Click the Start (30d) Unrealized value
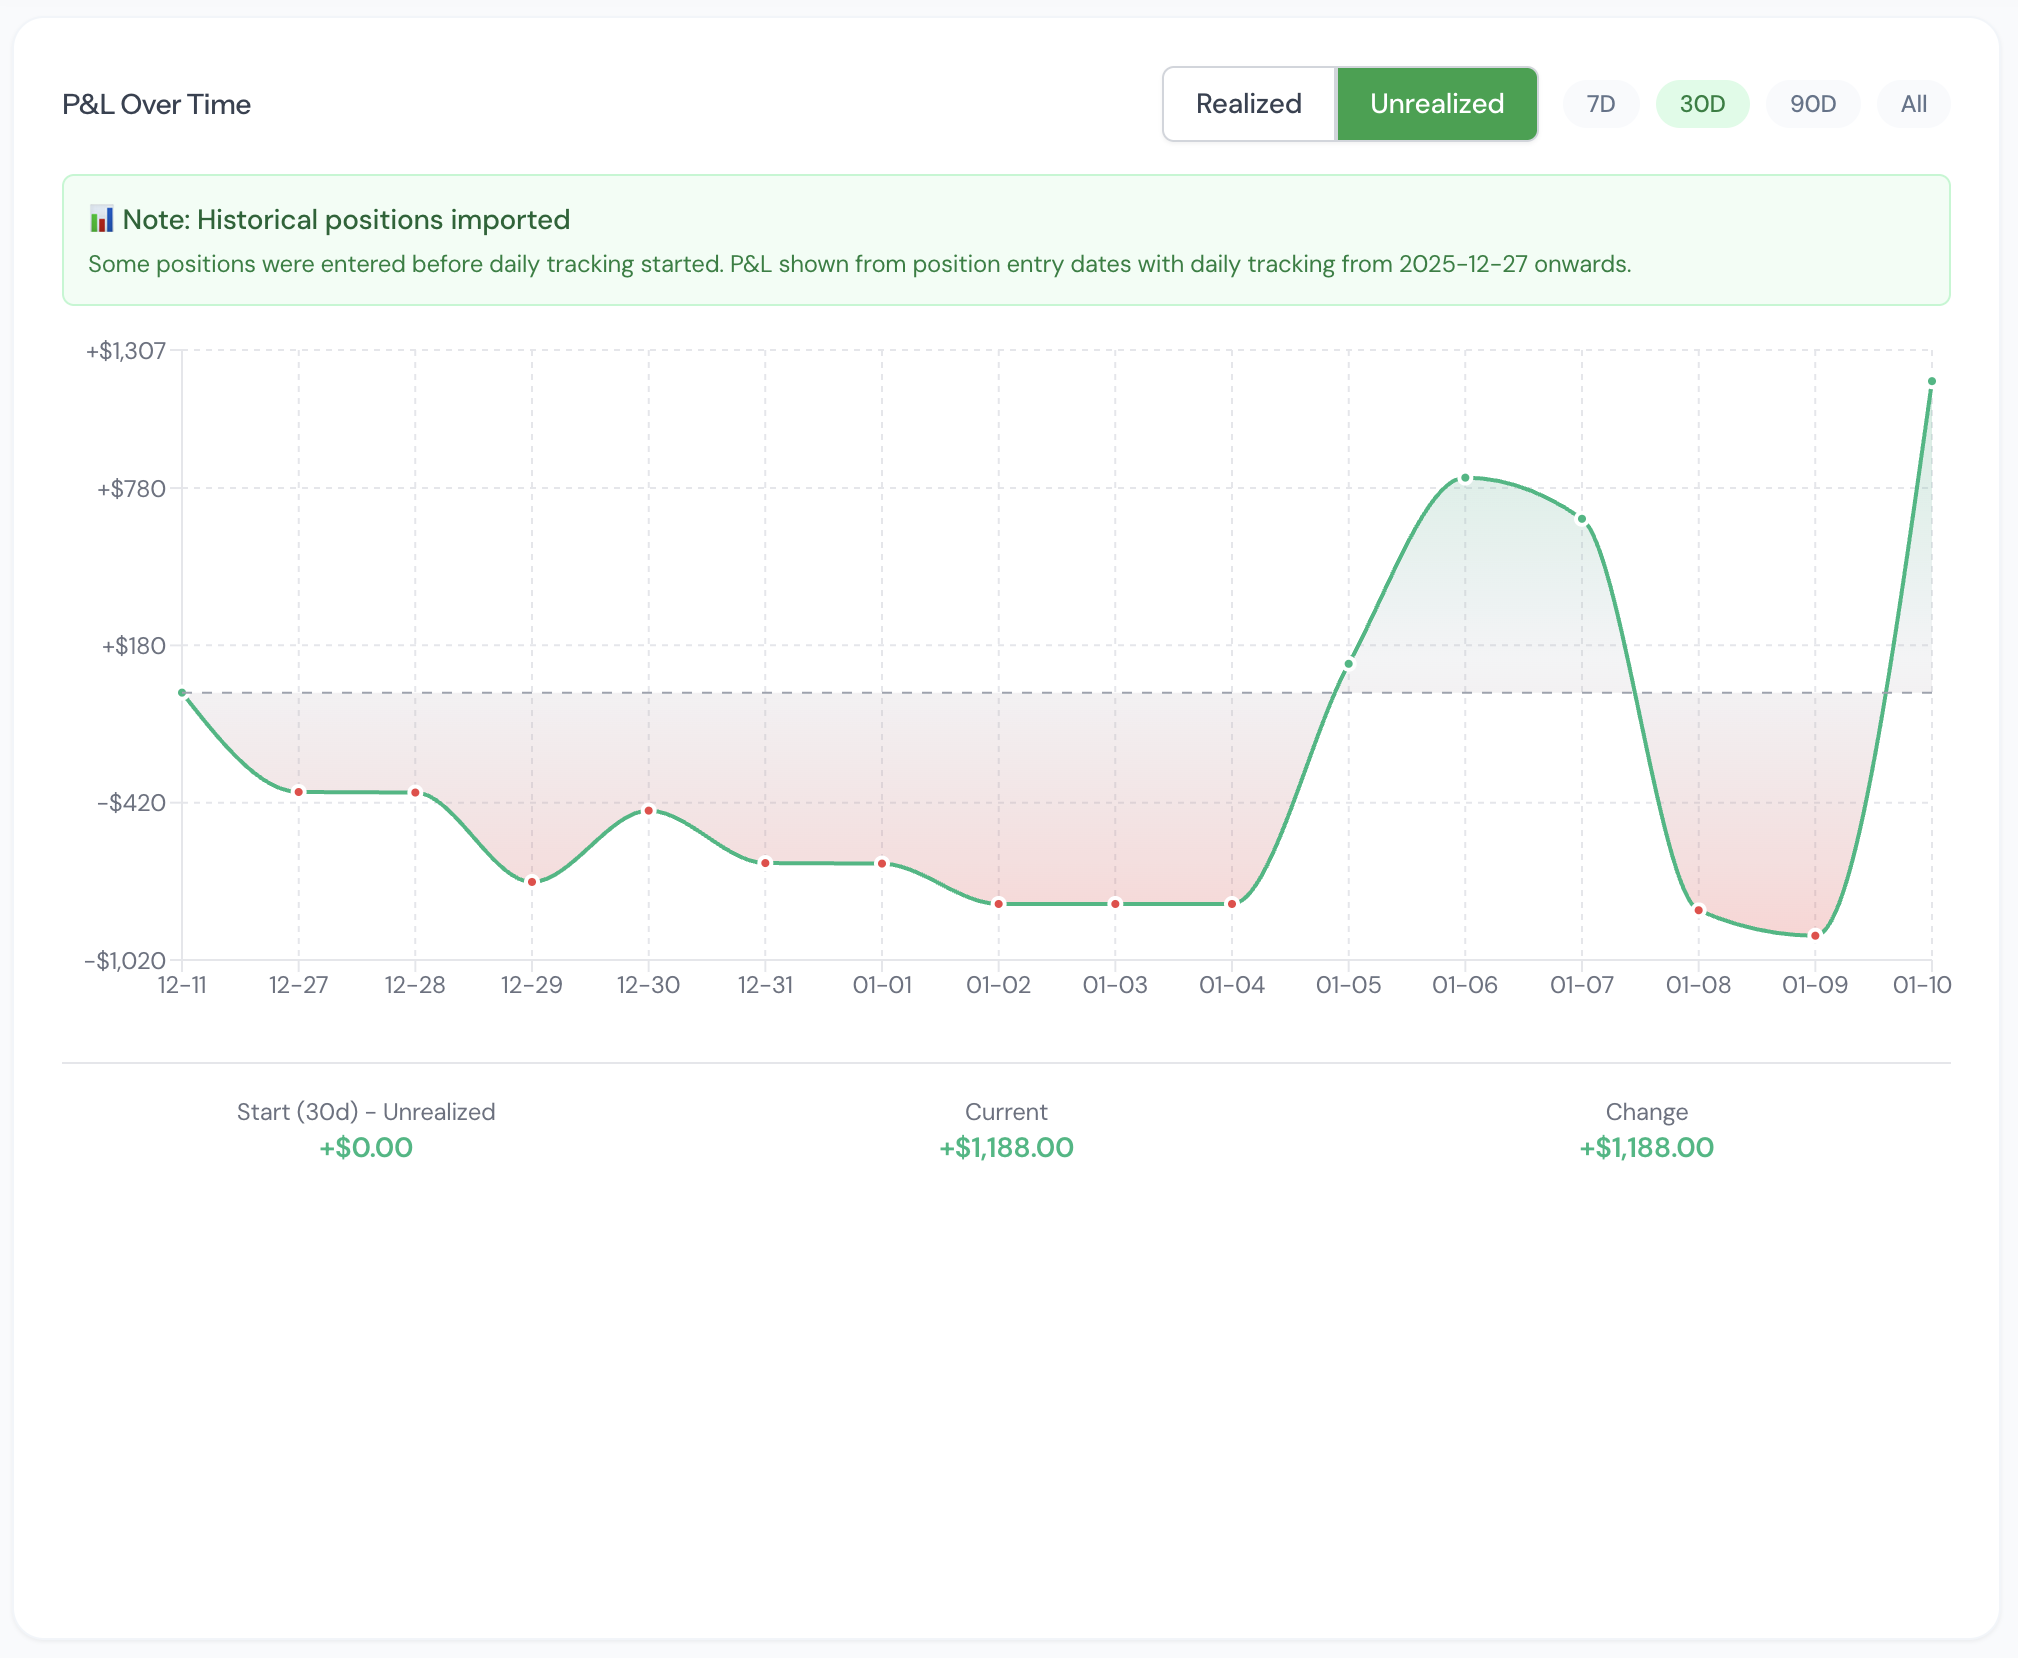Image resolution: width=2018 pixels, height=1658 pixels. point(366,1147)
